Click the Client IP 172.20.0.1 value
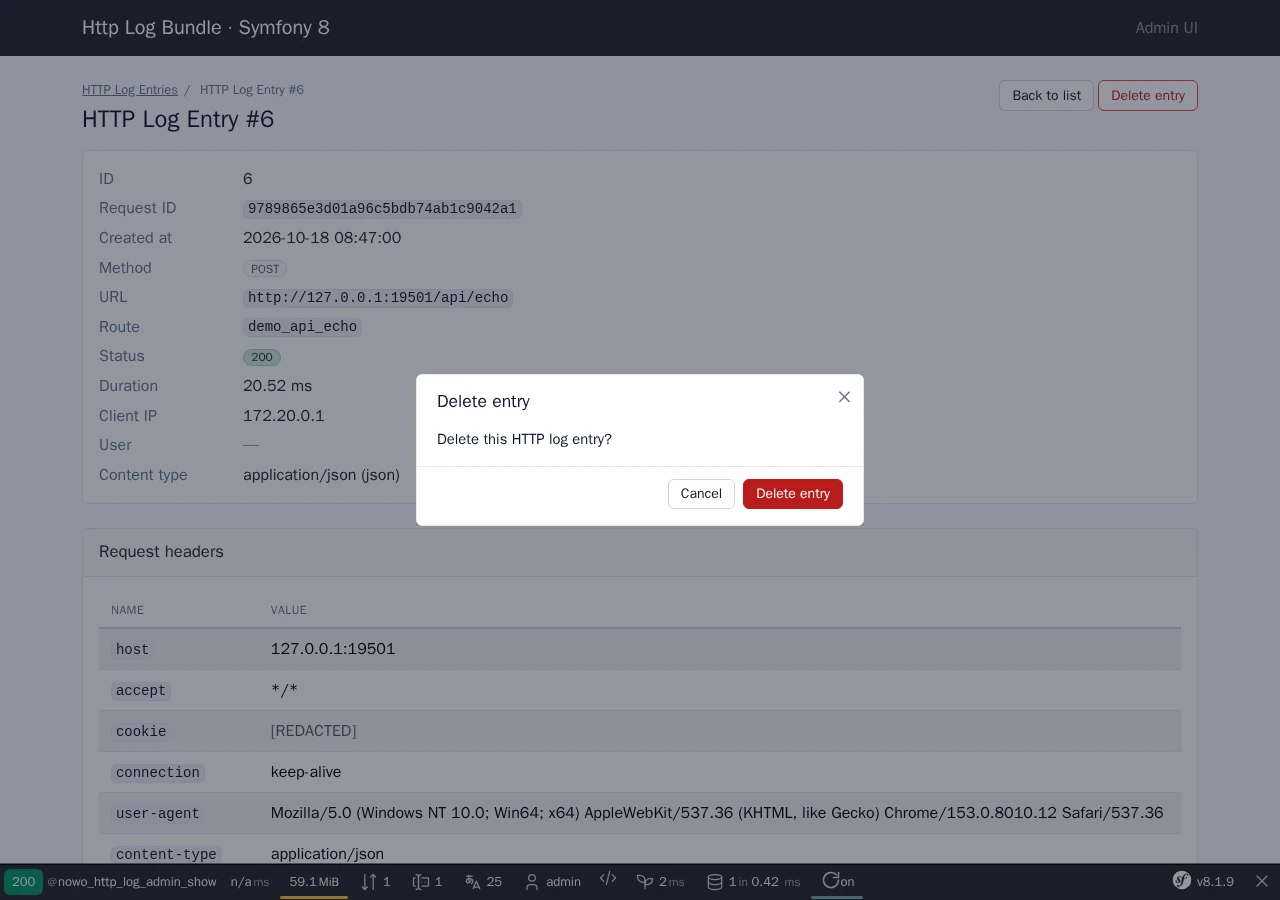 [x=284, y=416]
